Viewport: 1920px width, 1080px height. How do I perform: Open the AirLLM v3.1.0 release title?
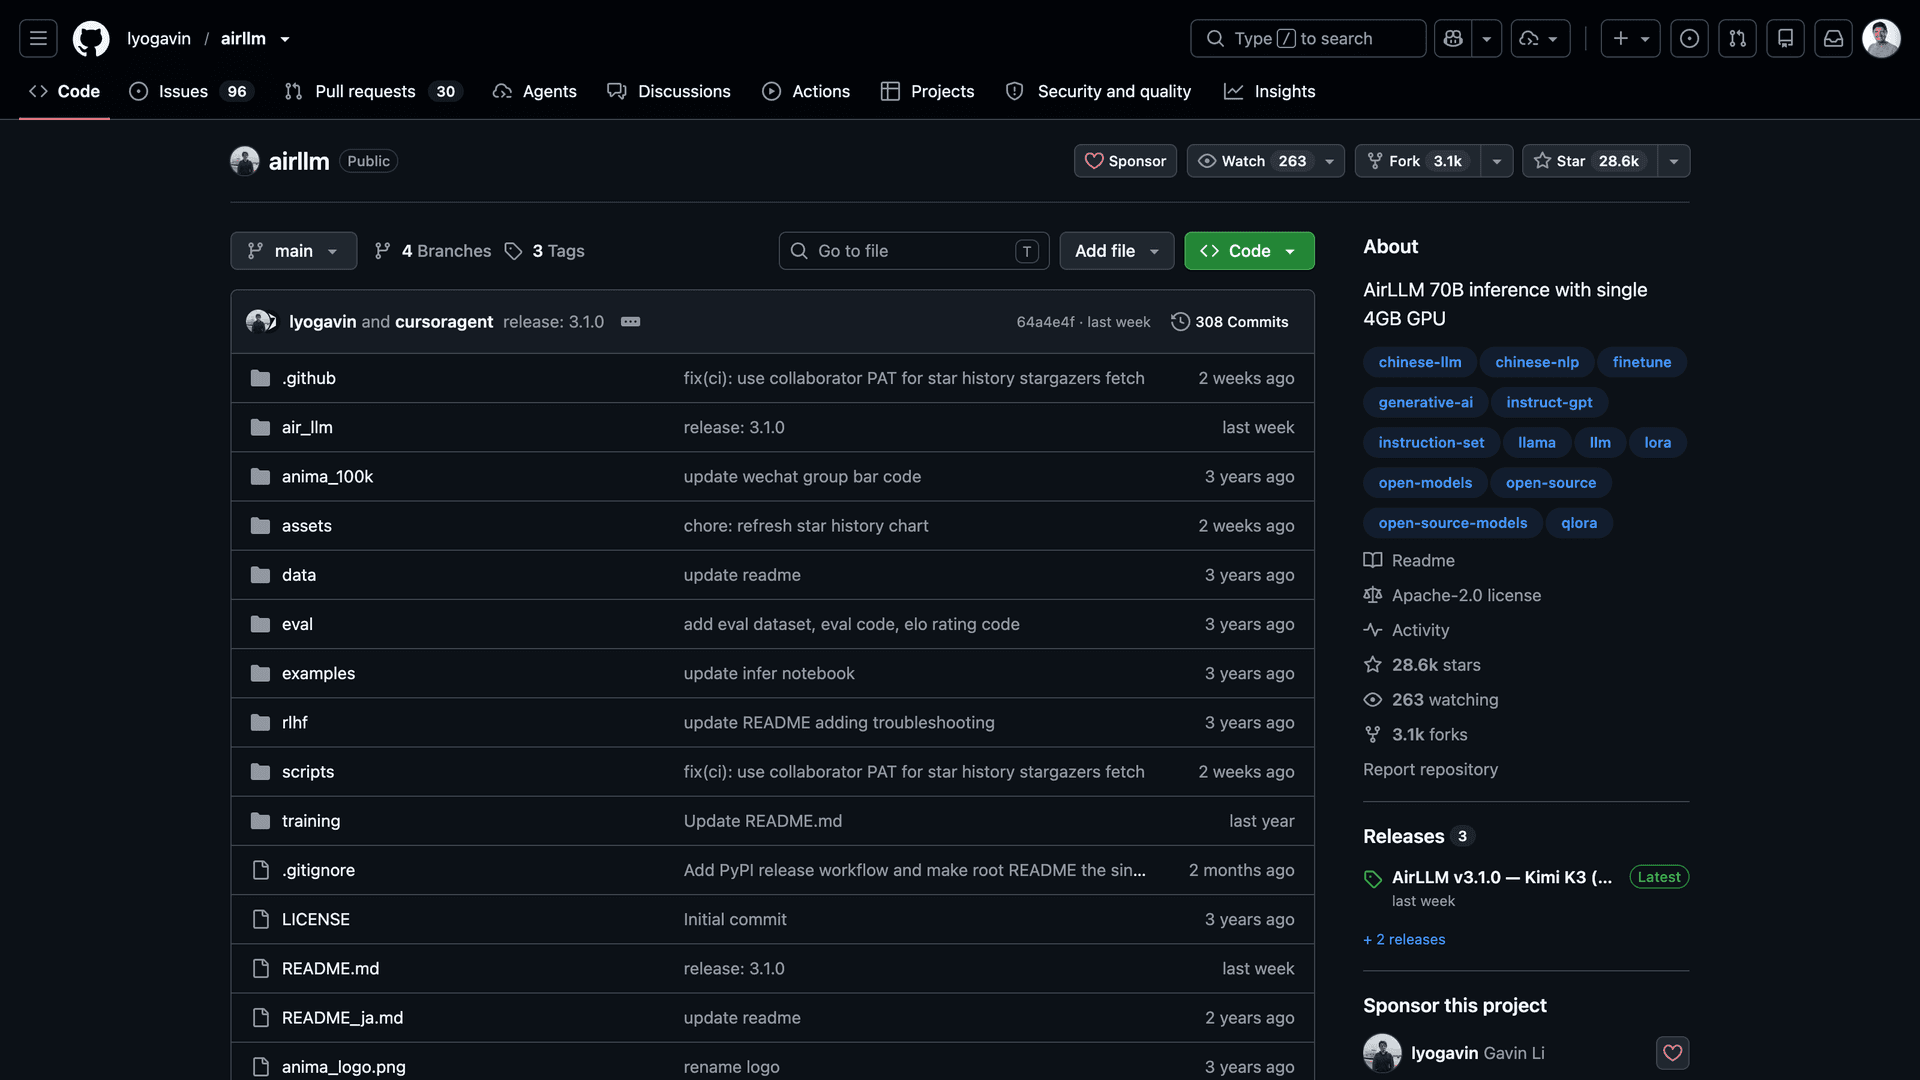pos(1502,877)
